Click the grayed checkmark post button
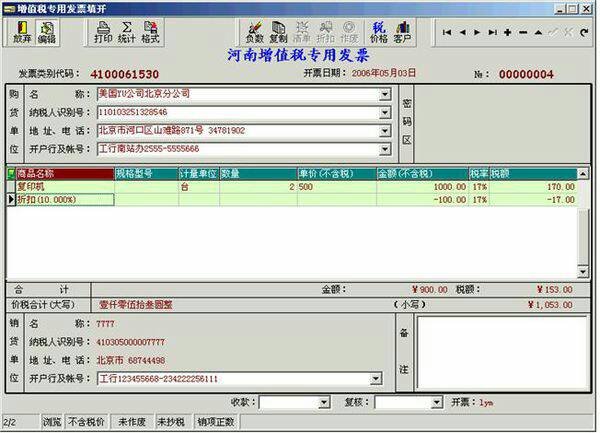Screen dimensions: 600x433 click(x=553, y=33)
